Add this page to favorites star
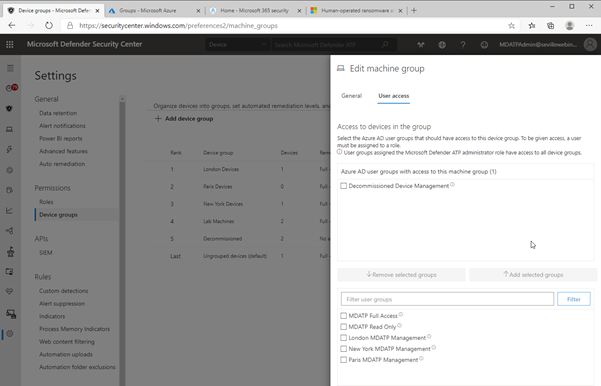The height and width of the screenshot is (386, 601). [x=511, y=26]
